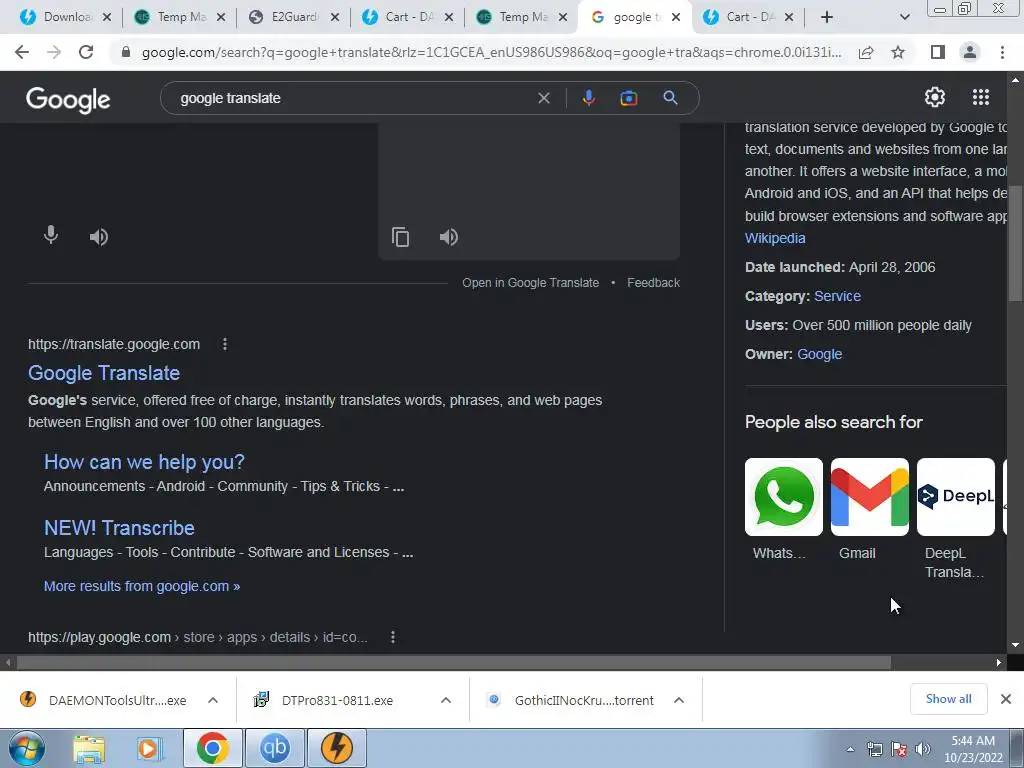Viewport: 1024px width, 768px height.
Task: Click the horizontal page scrollbar
Action: click(453, 662)
